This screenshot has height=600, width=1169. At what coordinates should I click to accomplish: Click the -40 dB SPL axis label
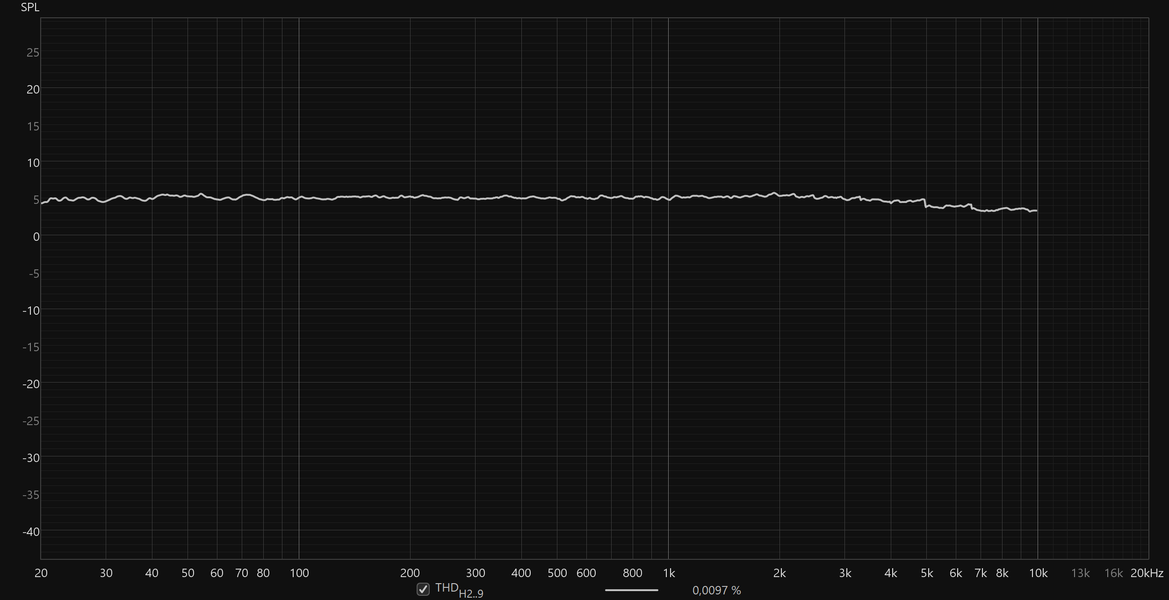[x=30, y=531]
